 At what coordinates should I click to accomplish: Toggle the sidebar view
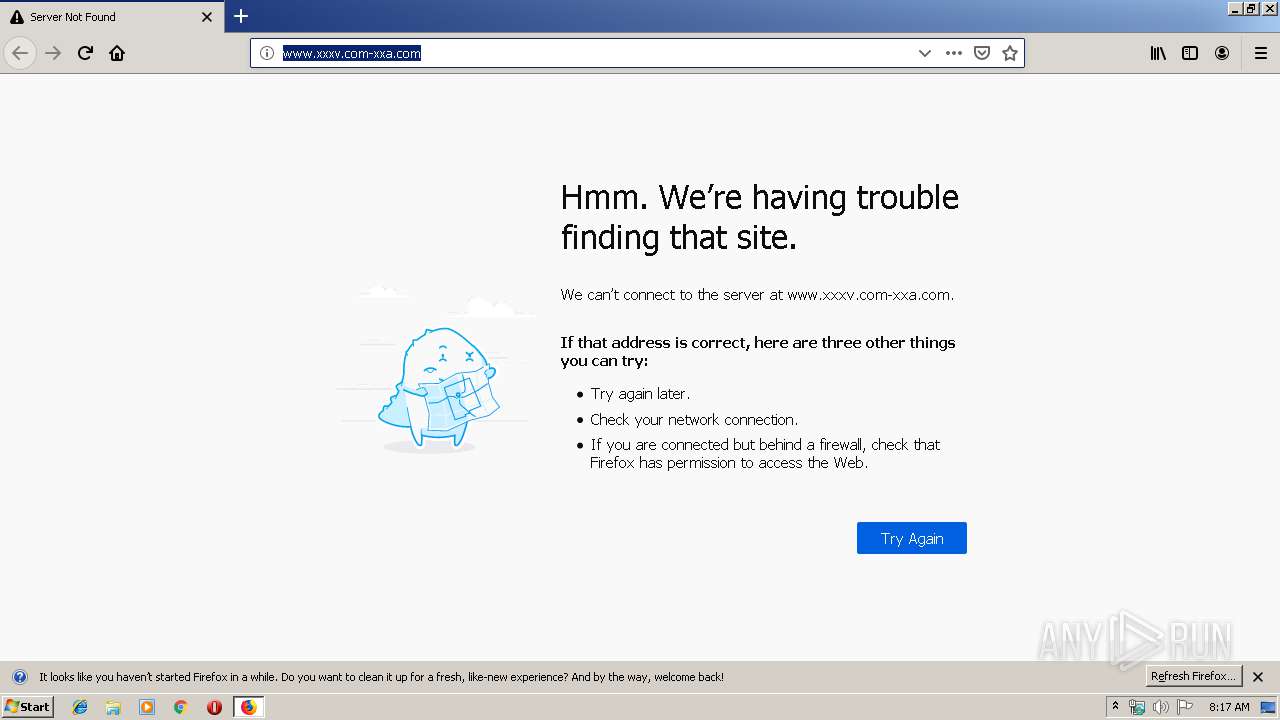[1190, 53]
